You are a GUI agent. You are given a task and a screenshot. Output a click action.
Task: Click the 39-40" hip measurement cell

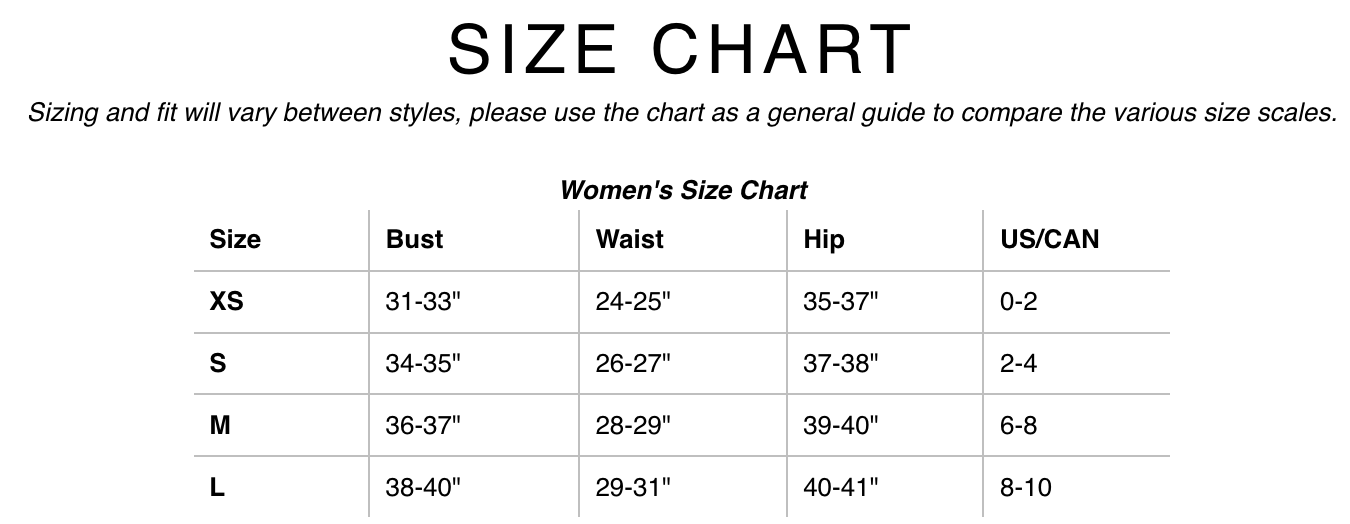pyautogui.click(x=840, y=425)
